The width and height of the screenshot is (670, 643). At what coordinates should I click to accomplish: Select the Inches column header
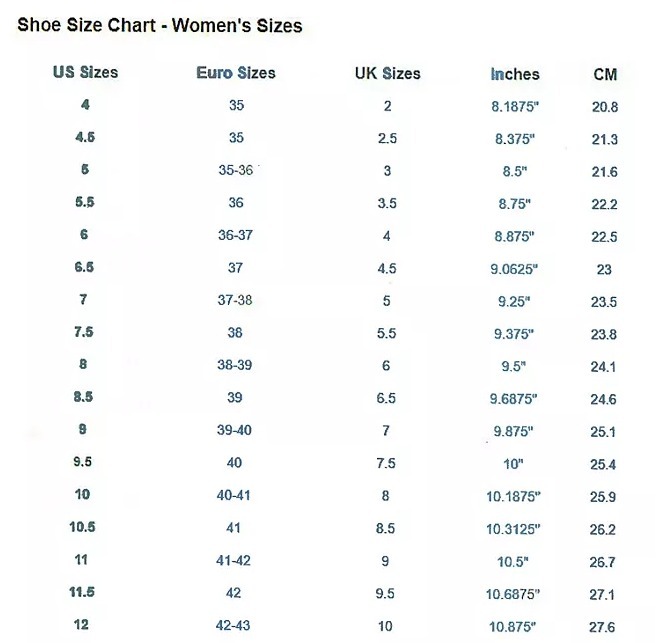point(515,75)
